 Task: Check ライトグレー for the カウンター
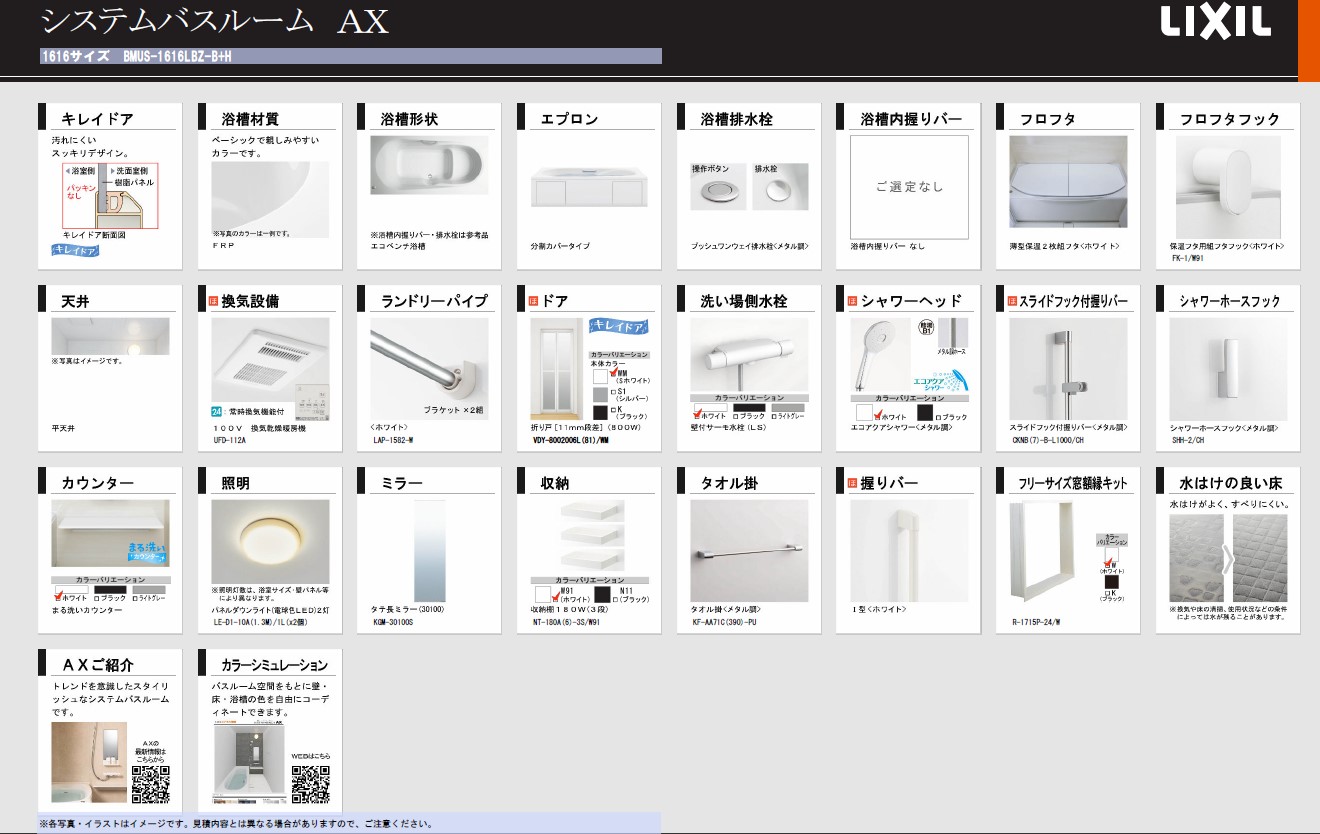tap(136, 597)
